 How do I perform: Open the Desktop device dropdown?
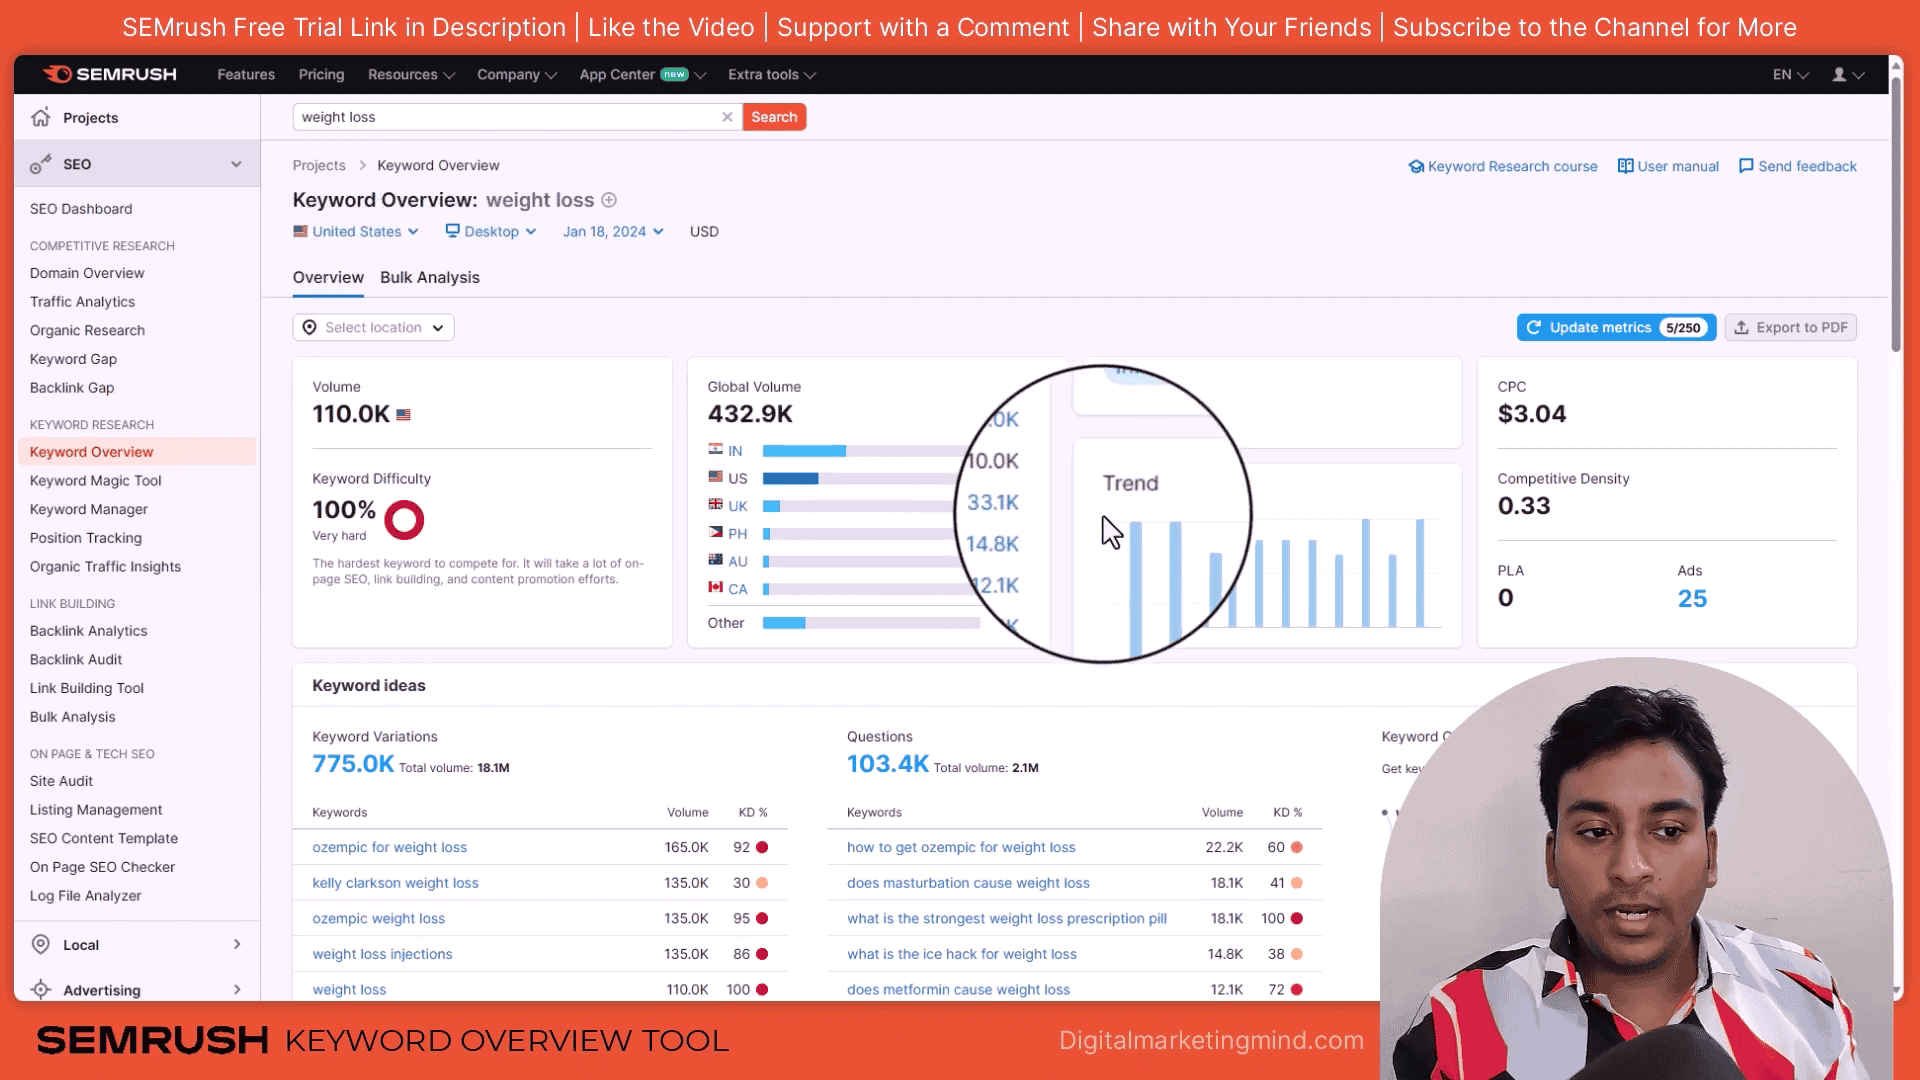coord(491,231)
